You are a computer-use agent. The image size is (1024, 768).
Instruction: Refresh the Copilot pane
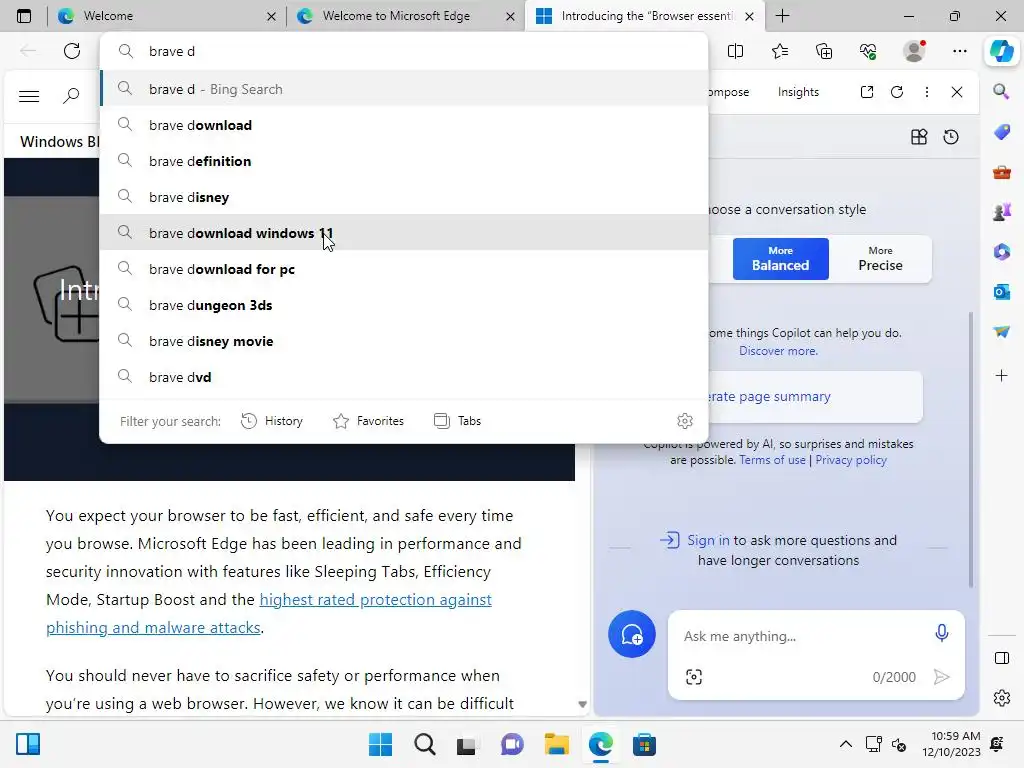pyautogui.click(x=897, y=92)
